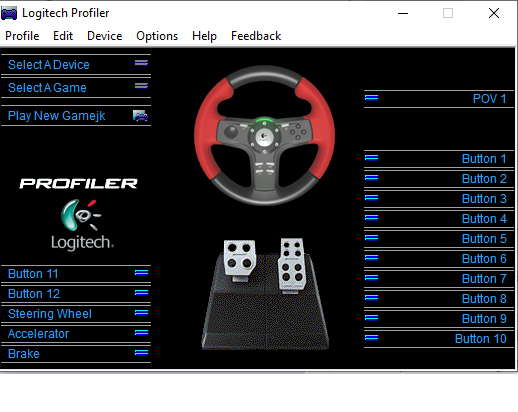
Task: Select the Accelerator label
Action: [x=38, y=334]
